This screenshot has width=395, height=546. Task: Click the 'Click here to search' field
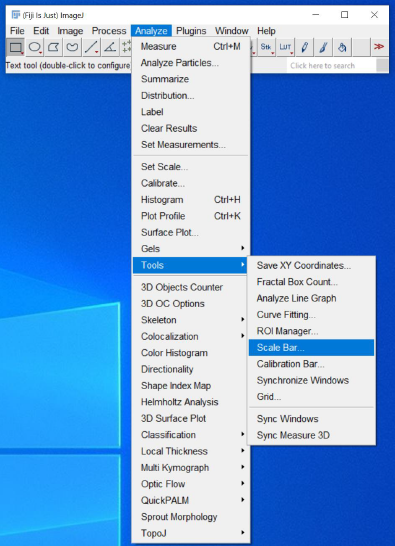click(332, 65)
